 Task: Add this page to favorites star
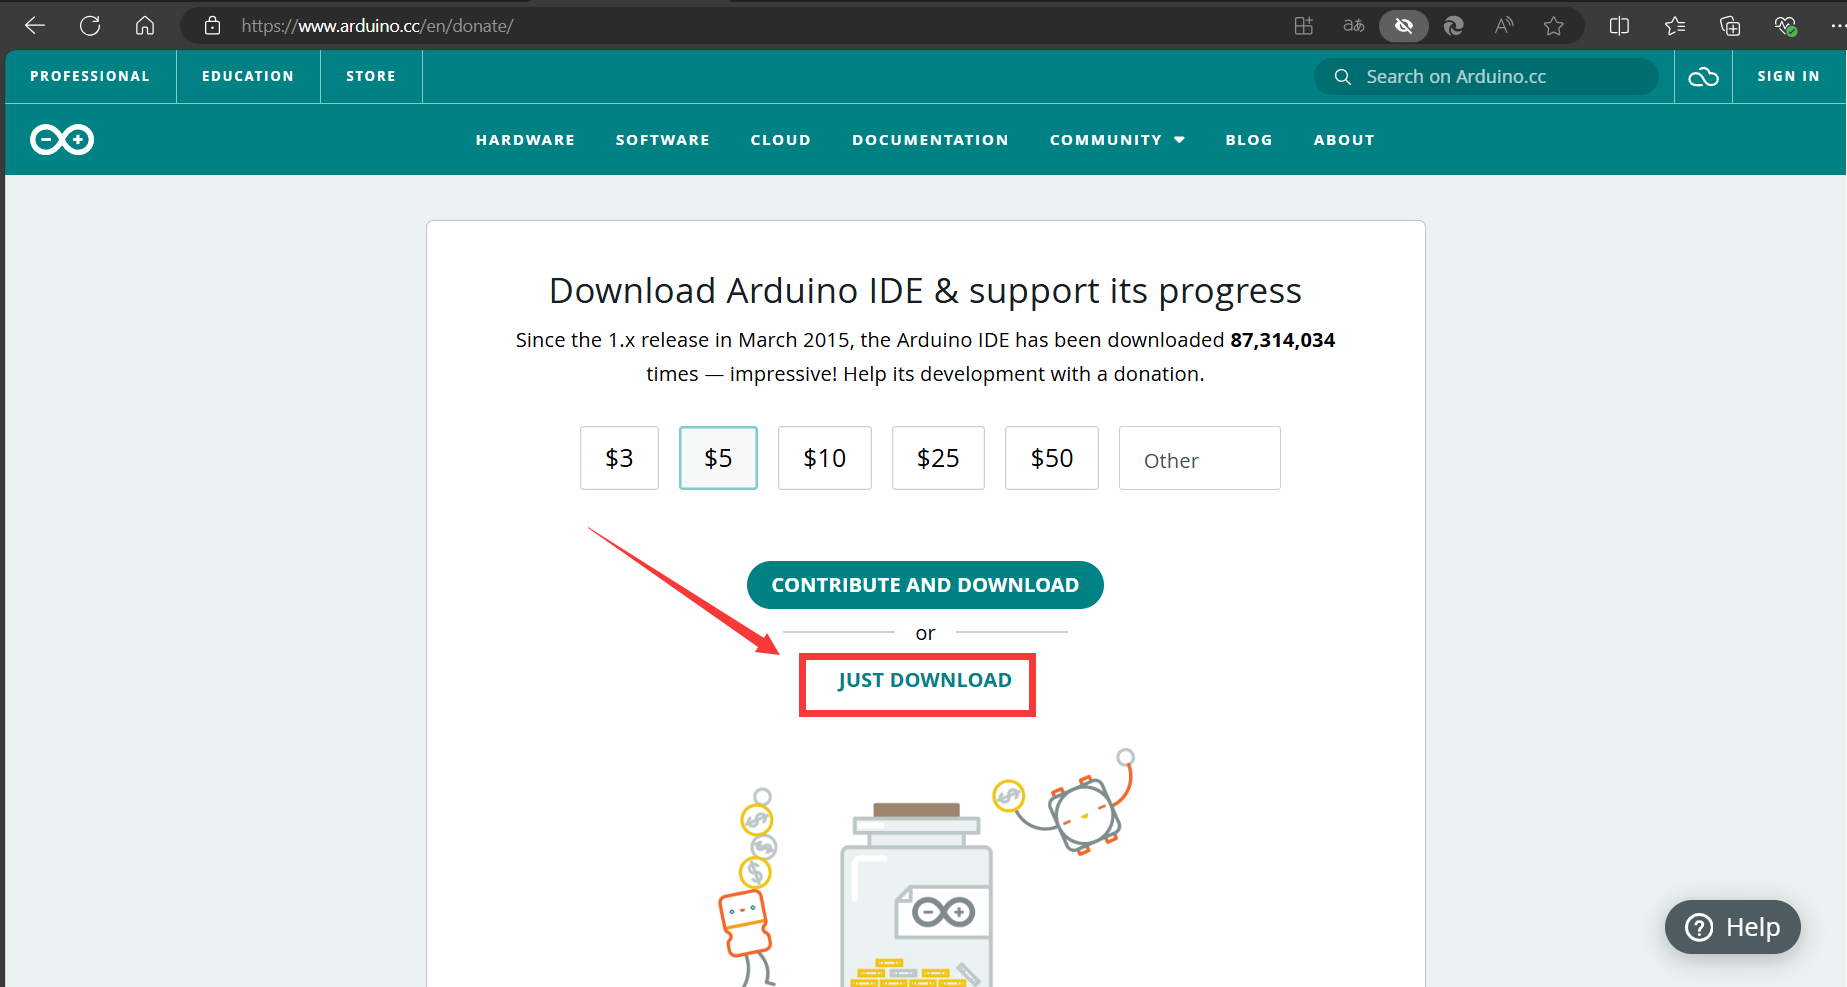[x=1553, y=26]
